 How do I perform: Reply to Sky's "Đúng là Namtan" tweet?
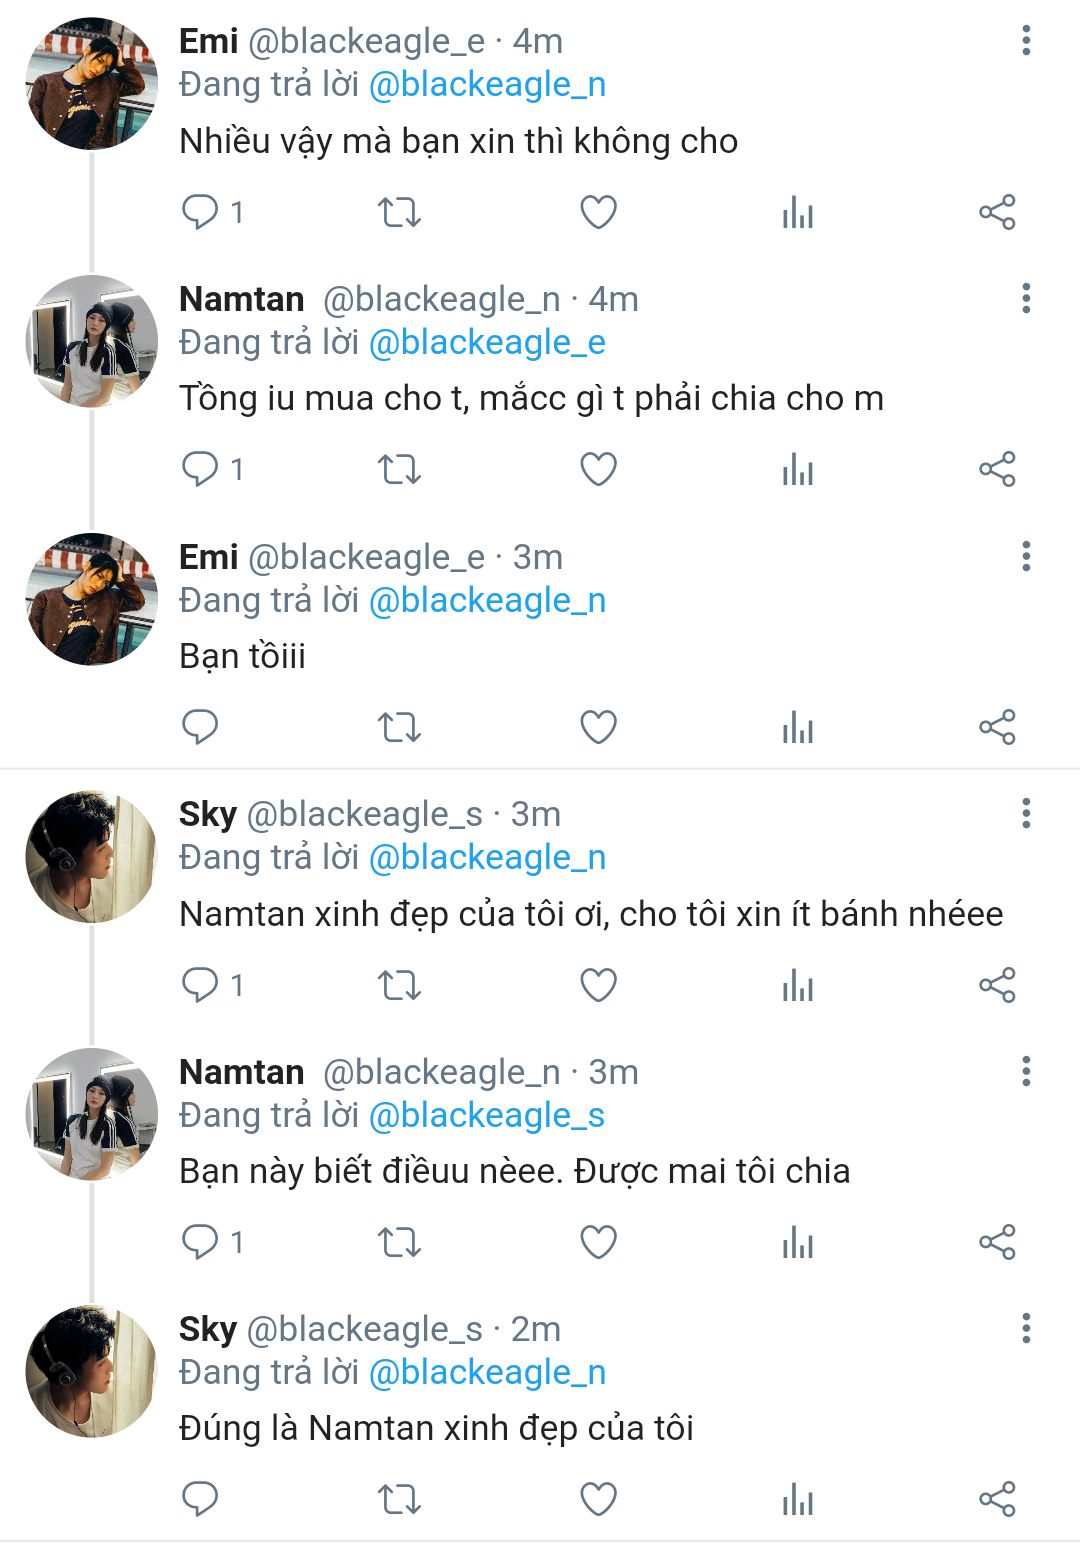click(x=200, y=1499)
